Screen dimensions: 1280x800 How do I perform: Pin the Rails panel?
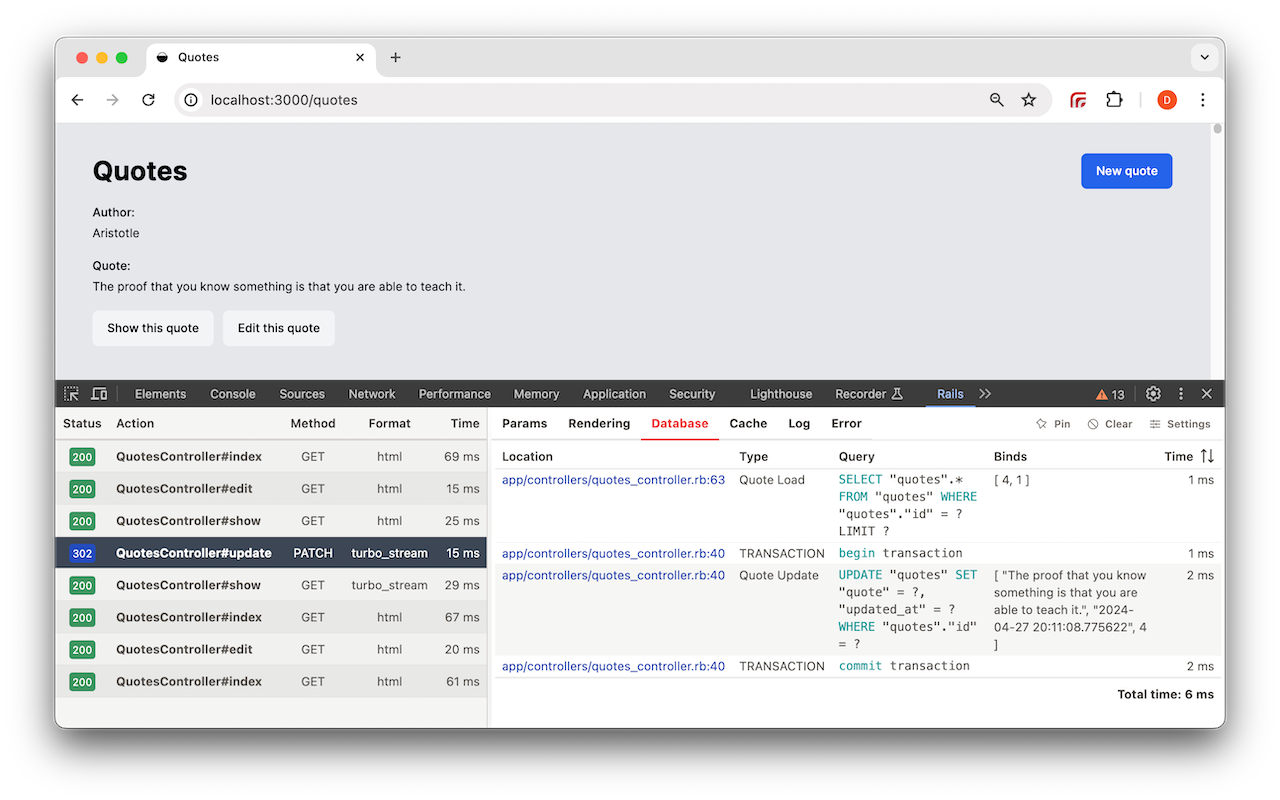1053,423
